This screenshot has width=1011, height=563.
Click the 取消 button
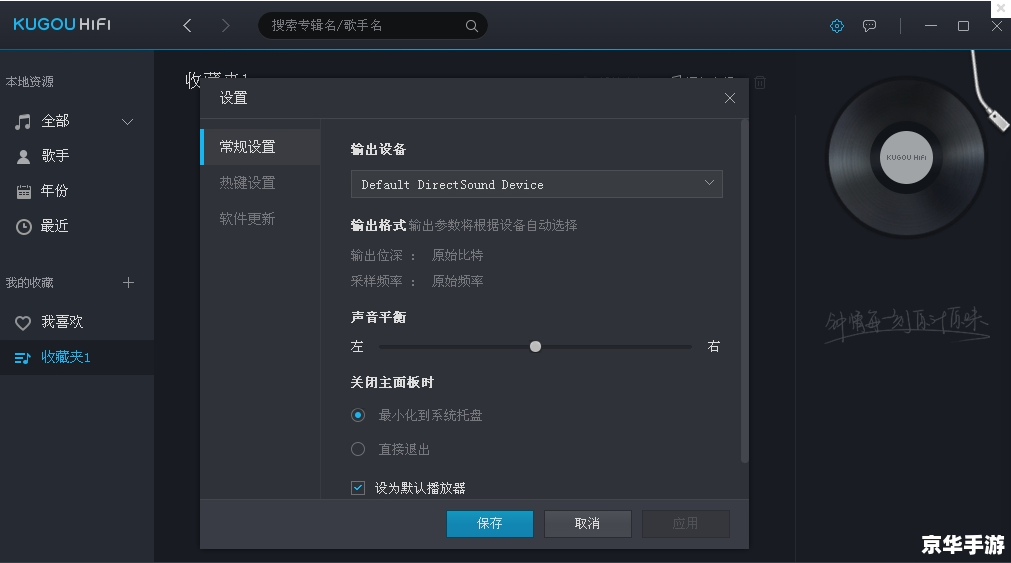coord(587,524)
